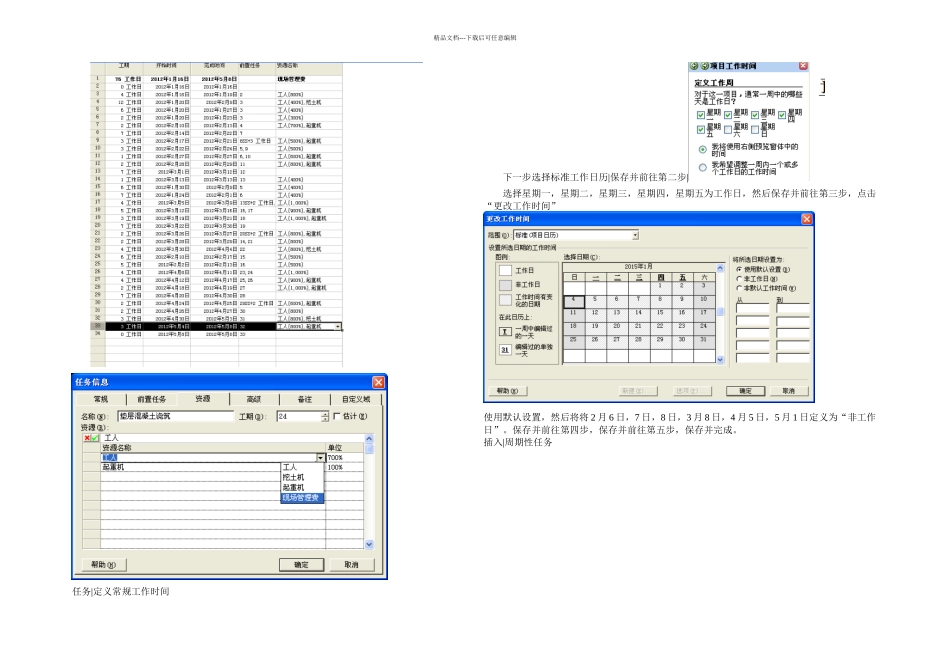Close the 任务信息 dialog
The height and width of the screenshot is (672, 950).
(378, 382)
